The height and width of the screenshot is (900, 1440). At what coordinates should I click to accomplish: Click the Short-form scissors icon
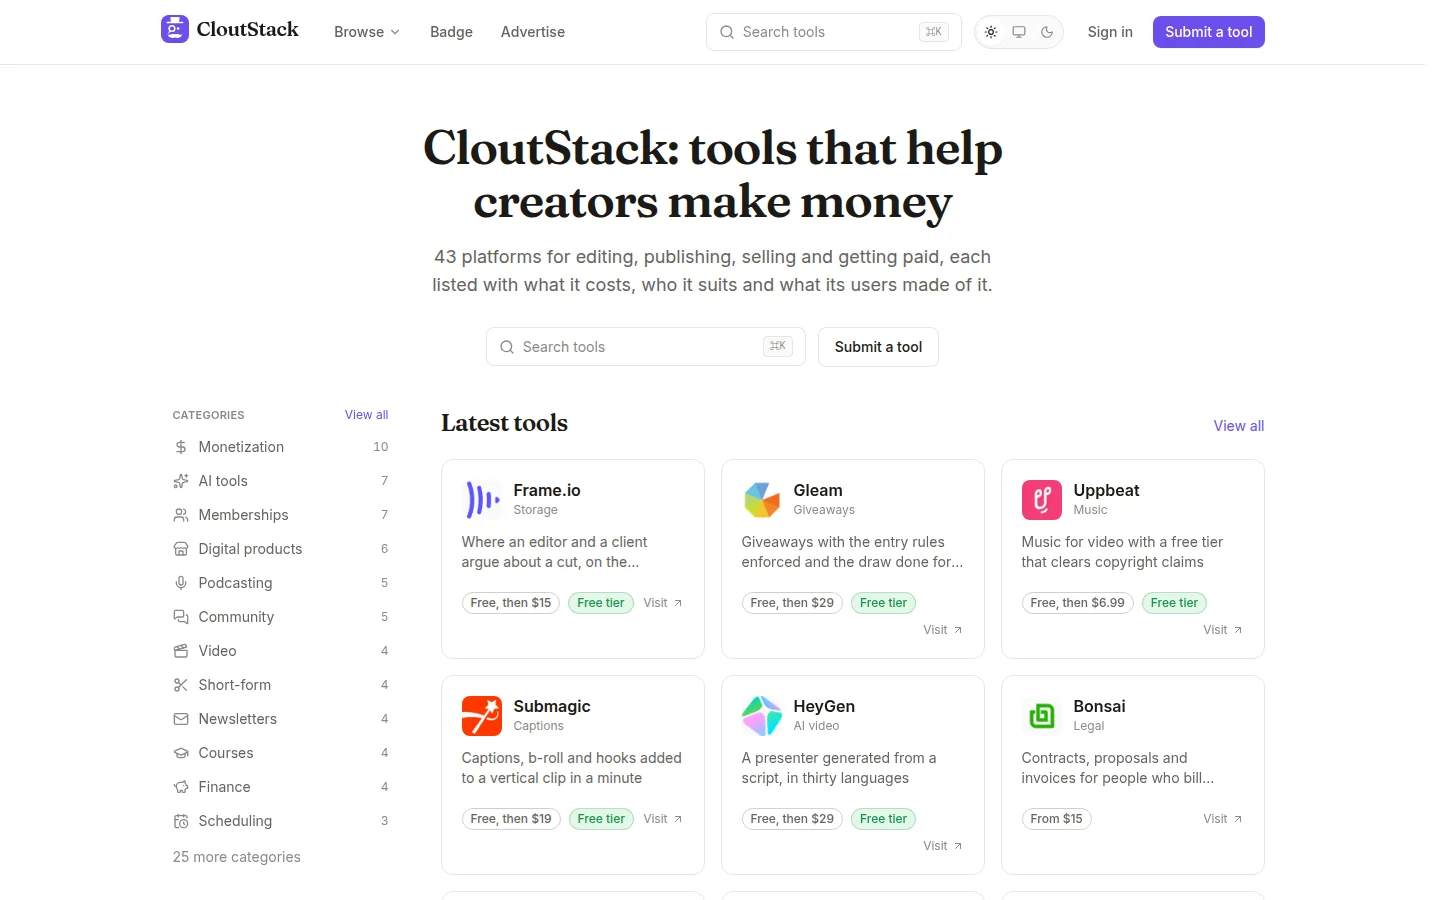[x=181, y=685]
